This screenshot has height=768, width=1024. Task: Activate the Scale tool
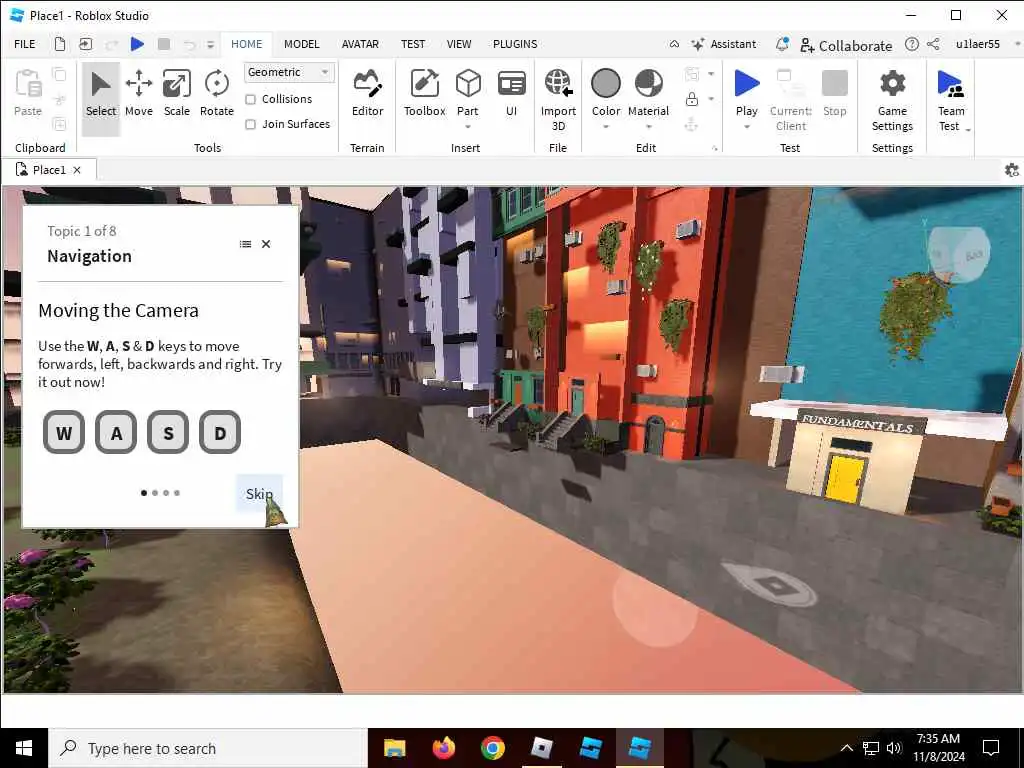click(x=176, y=95)
